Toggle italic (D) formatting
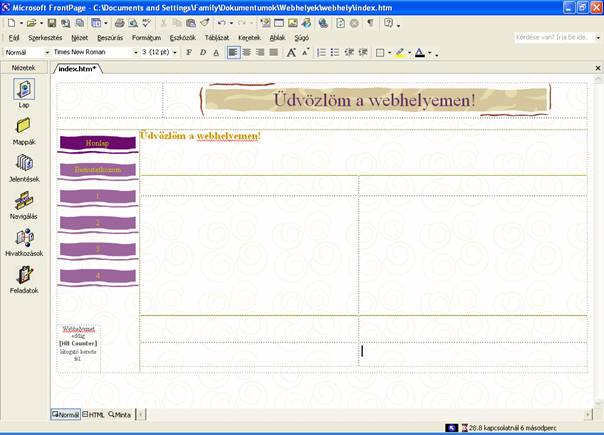This screenshot has height=435, width=604. [202, 52]
